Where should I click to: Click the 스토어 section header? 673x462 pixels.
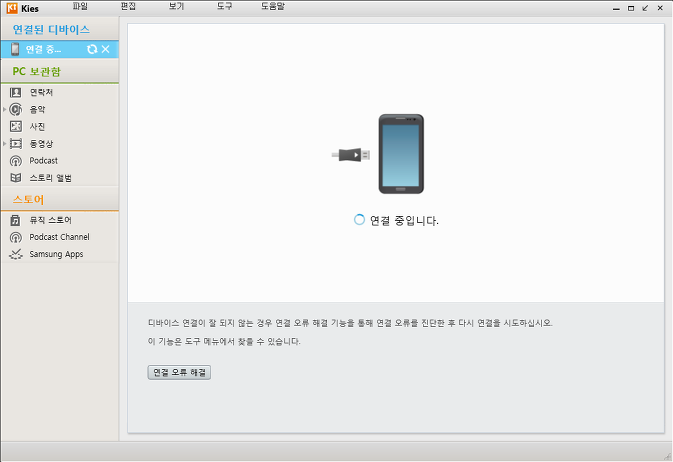[x=28, y=200]
